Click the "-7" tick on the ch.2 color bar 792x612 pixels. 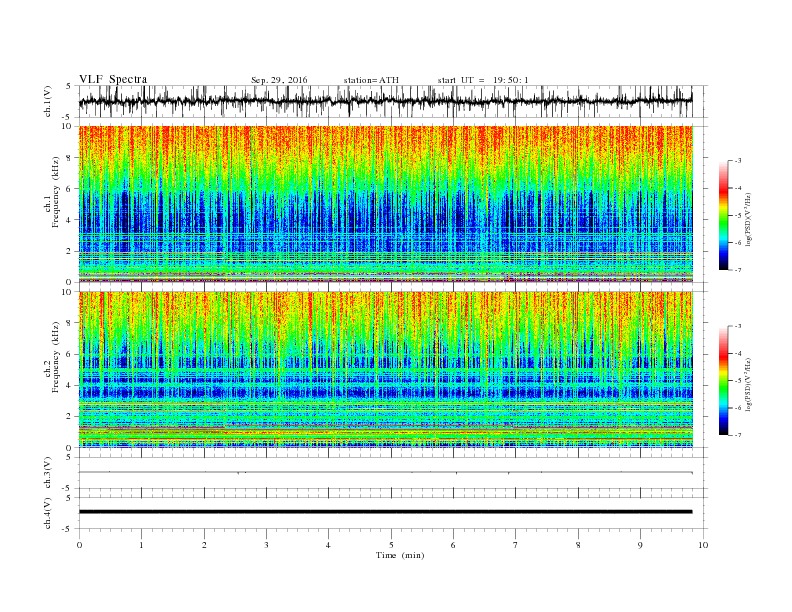click(x=737, y=435)
